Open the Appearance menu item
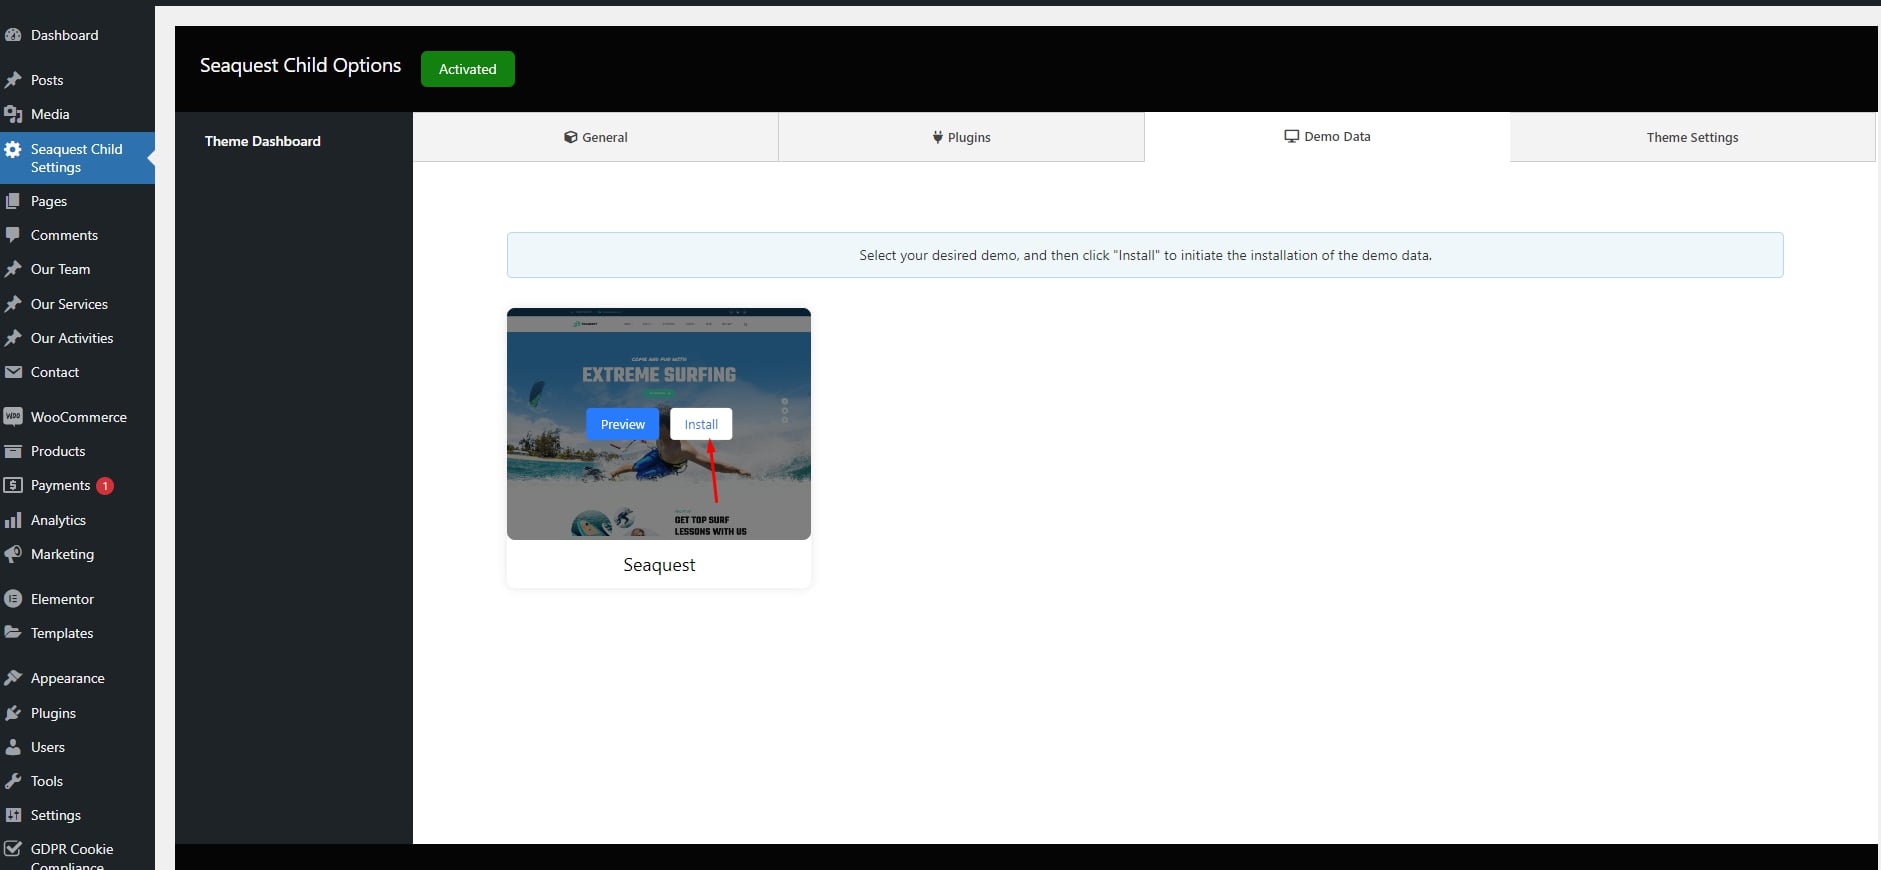The image size is (1881, 870). 77,678
